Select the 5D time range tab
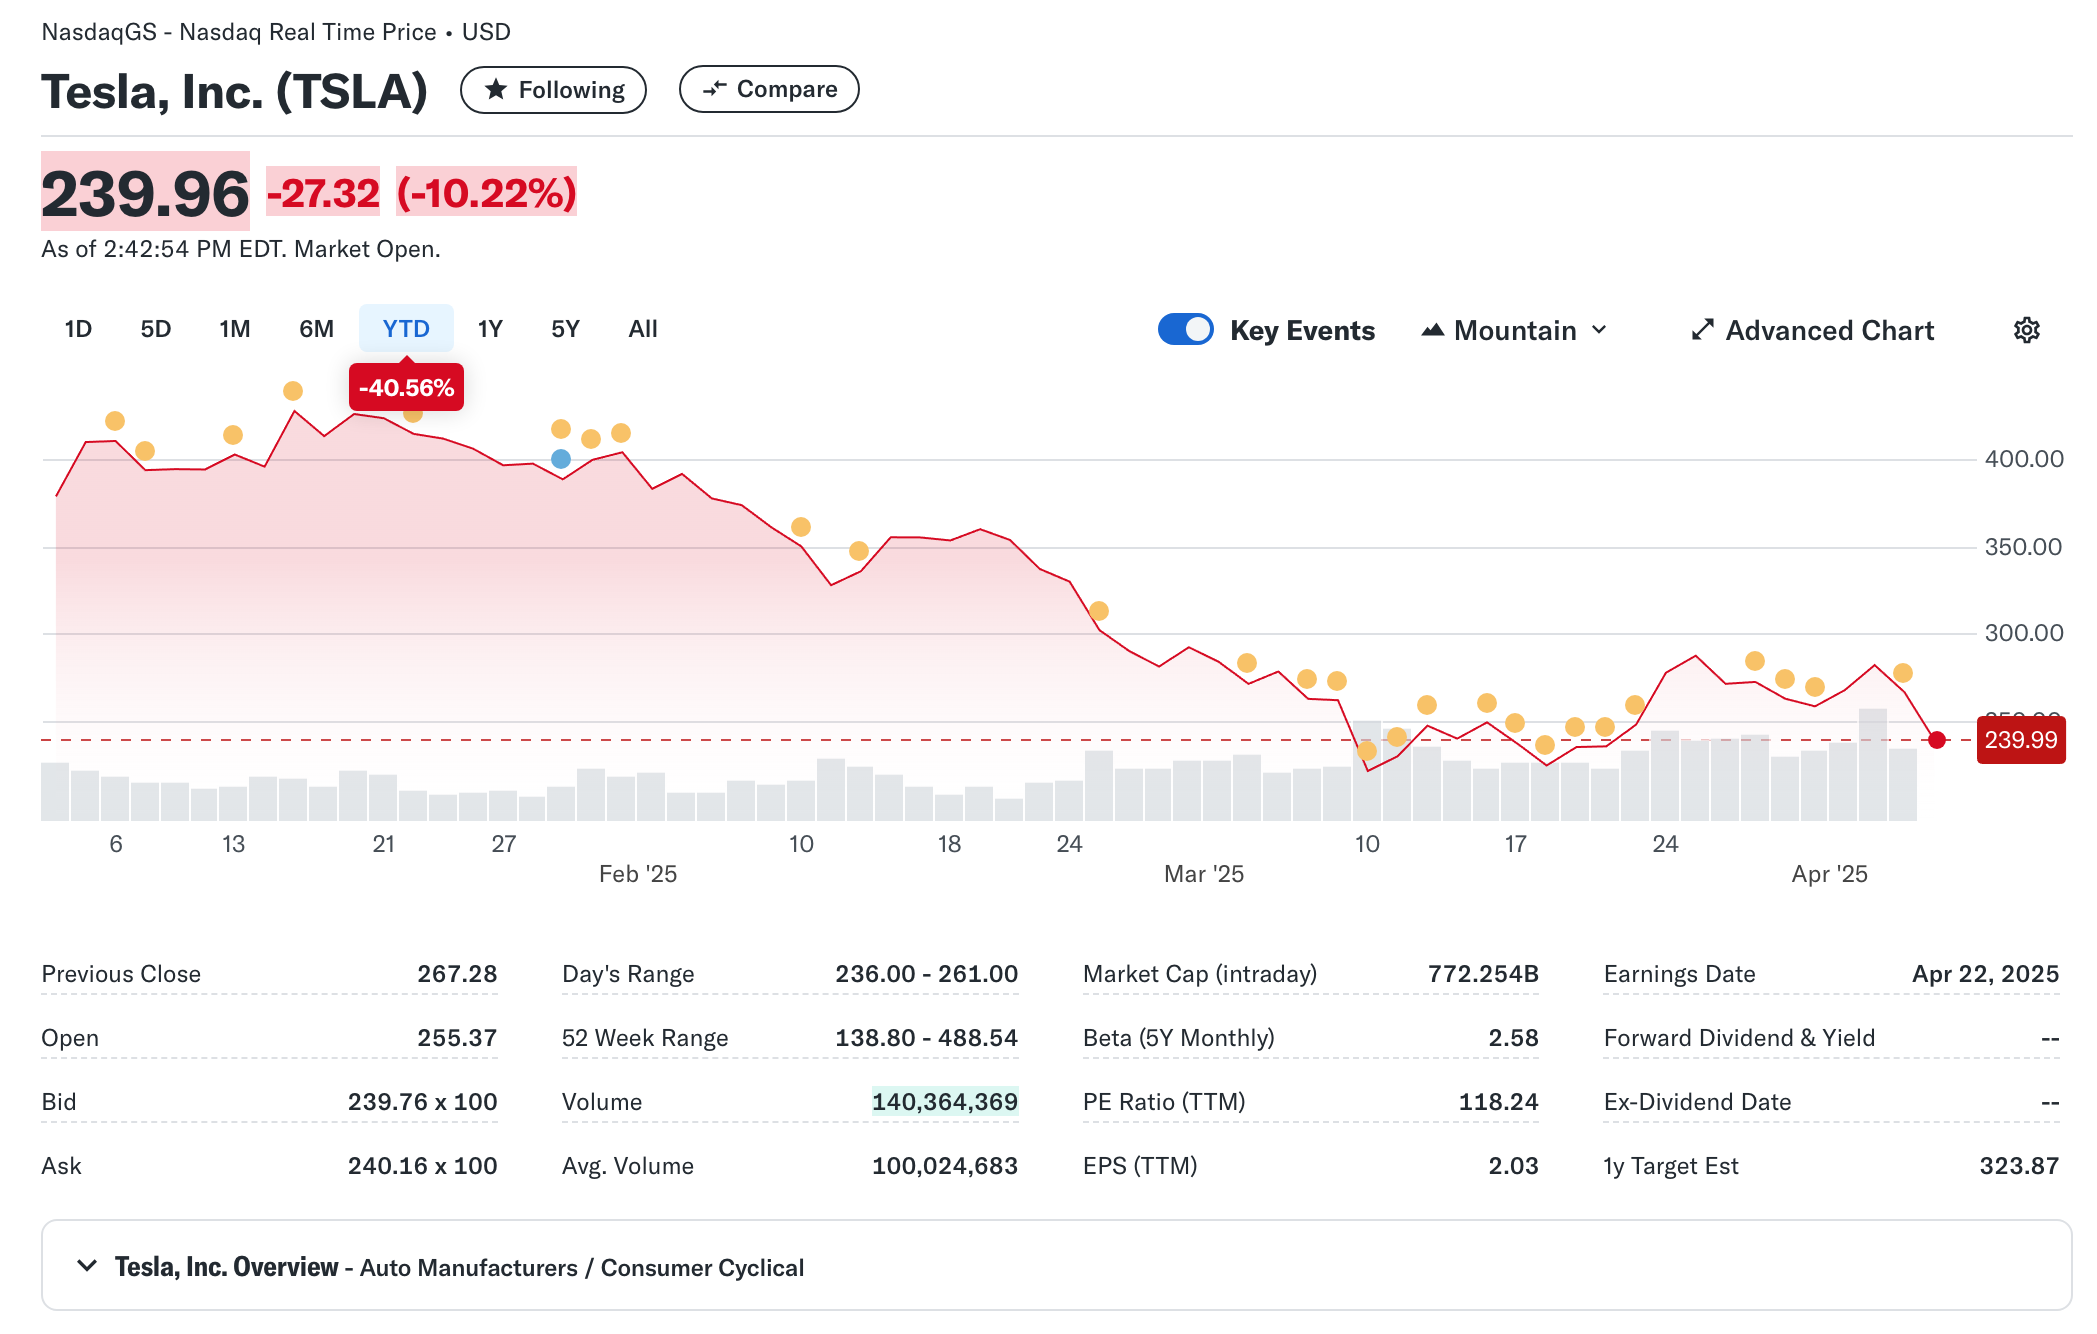 pyautogui.click(x=155, y=329)
